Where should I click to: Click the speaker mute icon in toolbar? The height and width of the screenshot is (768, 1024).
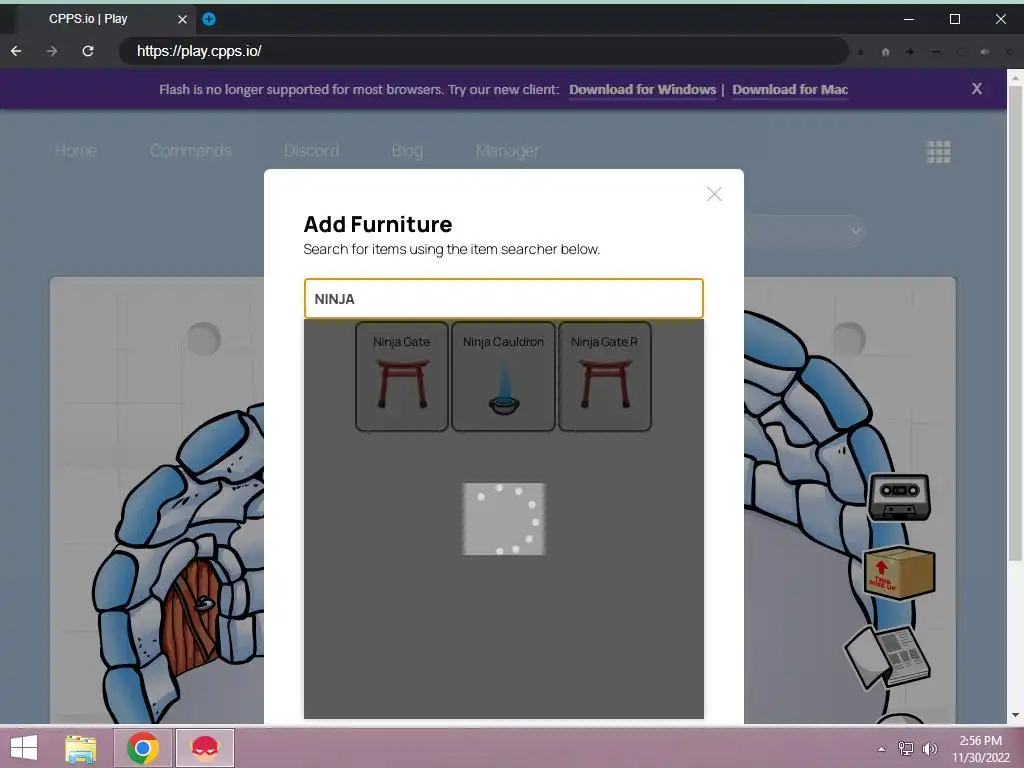985,52
